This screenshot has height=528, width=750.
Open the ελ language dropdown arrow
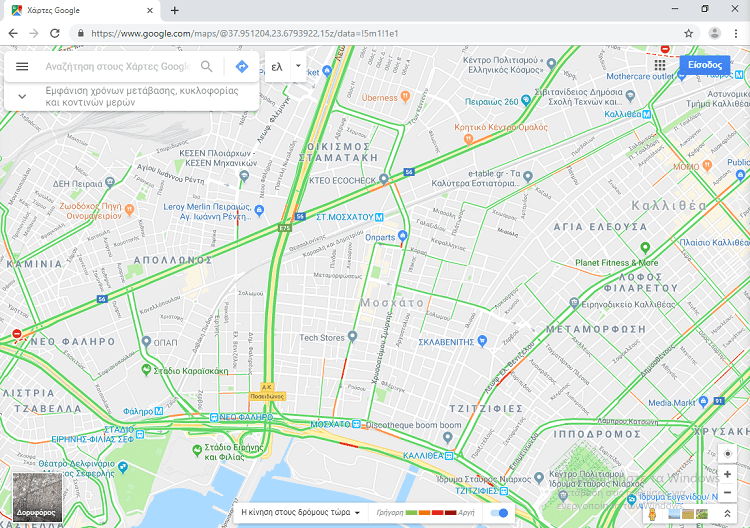298,66
